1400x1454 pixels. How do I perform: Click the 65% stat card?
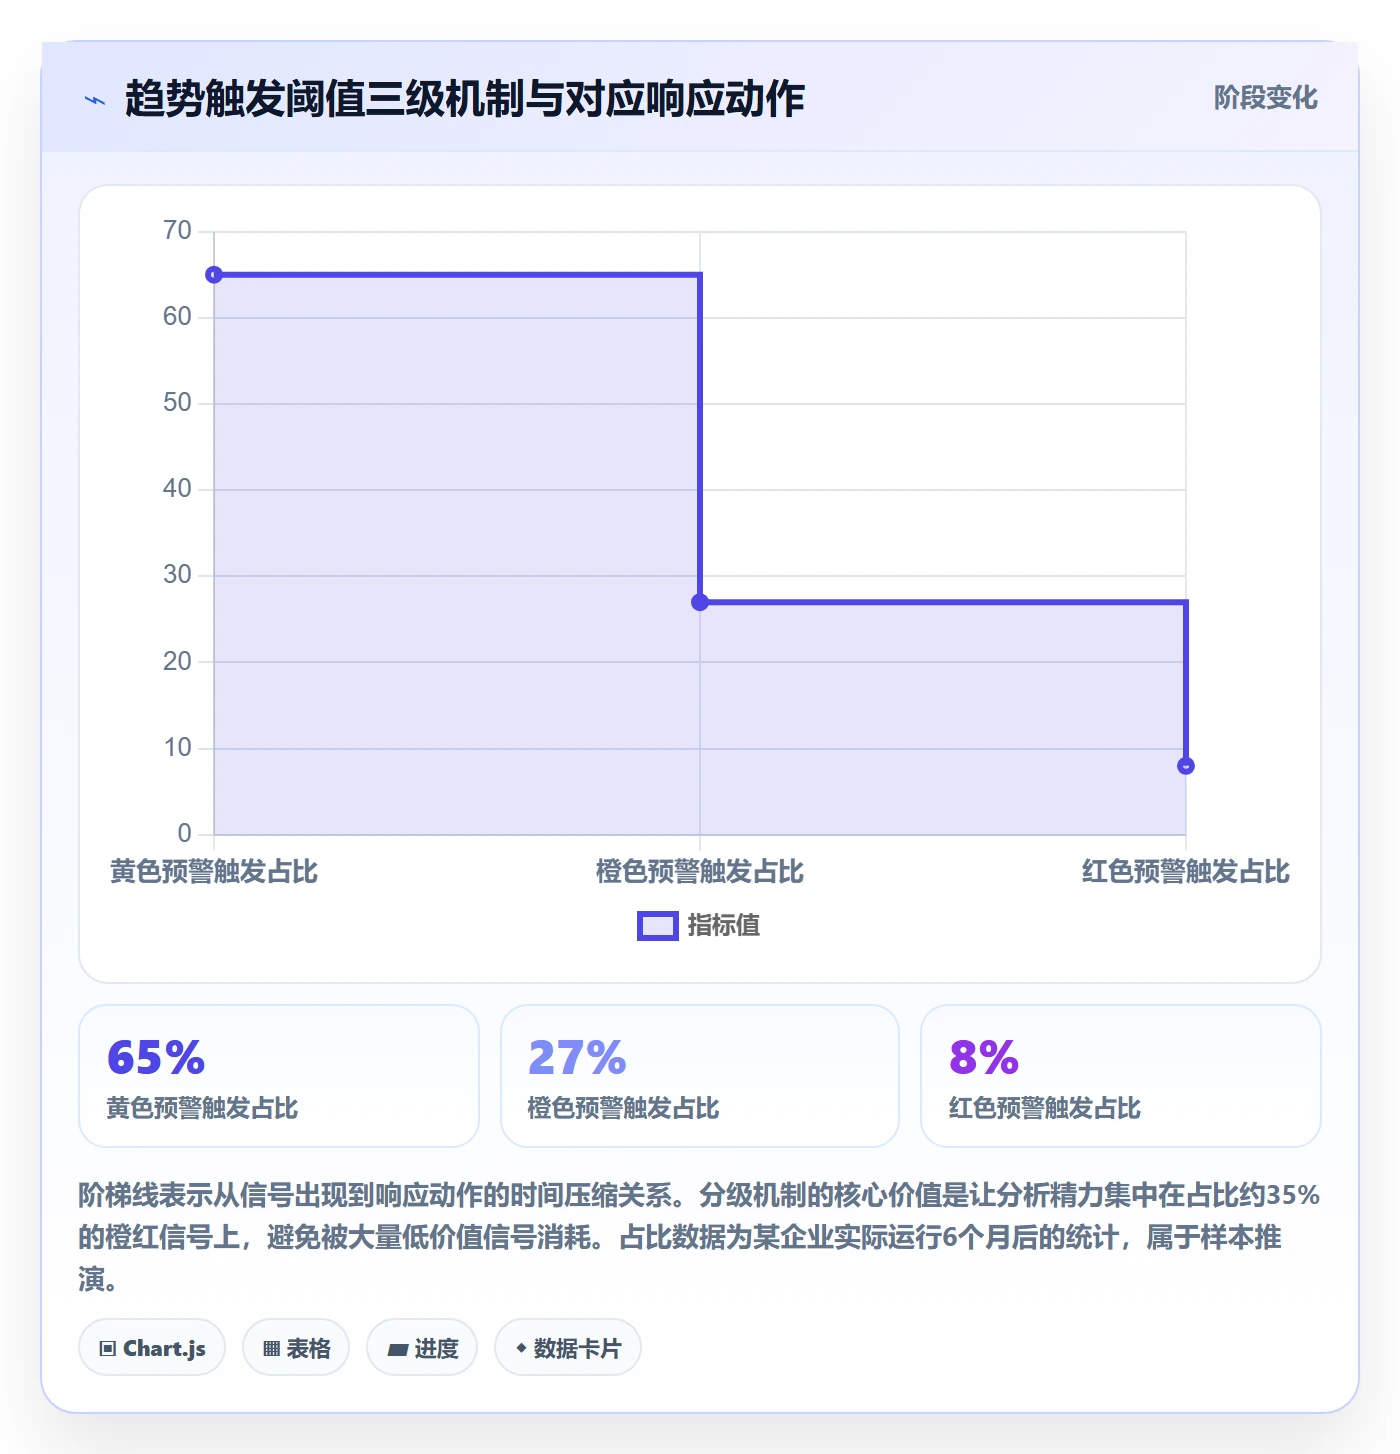(x=279, y=1076)
